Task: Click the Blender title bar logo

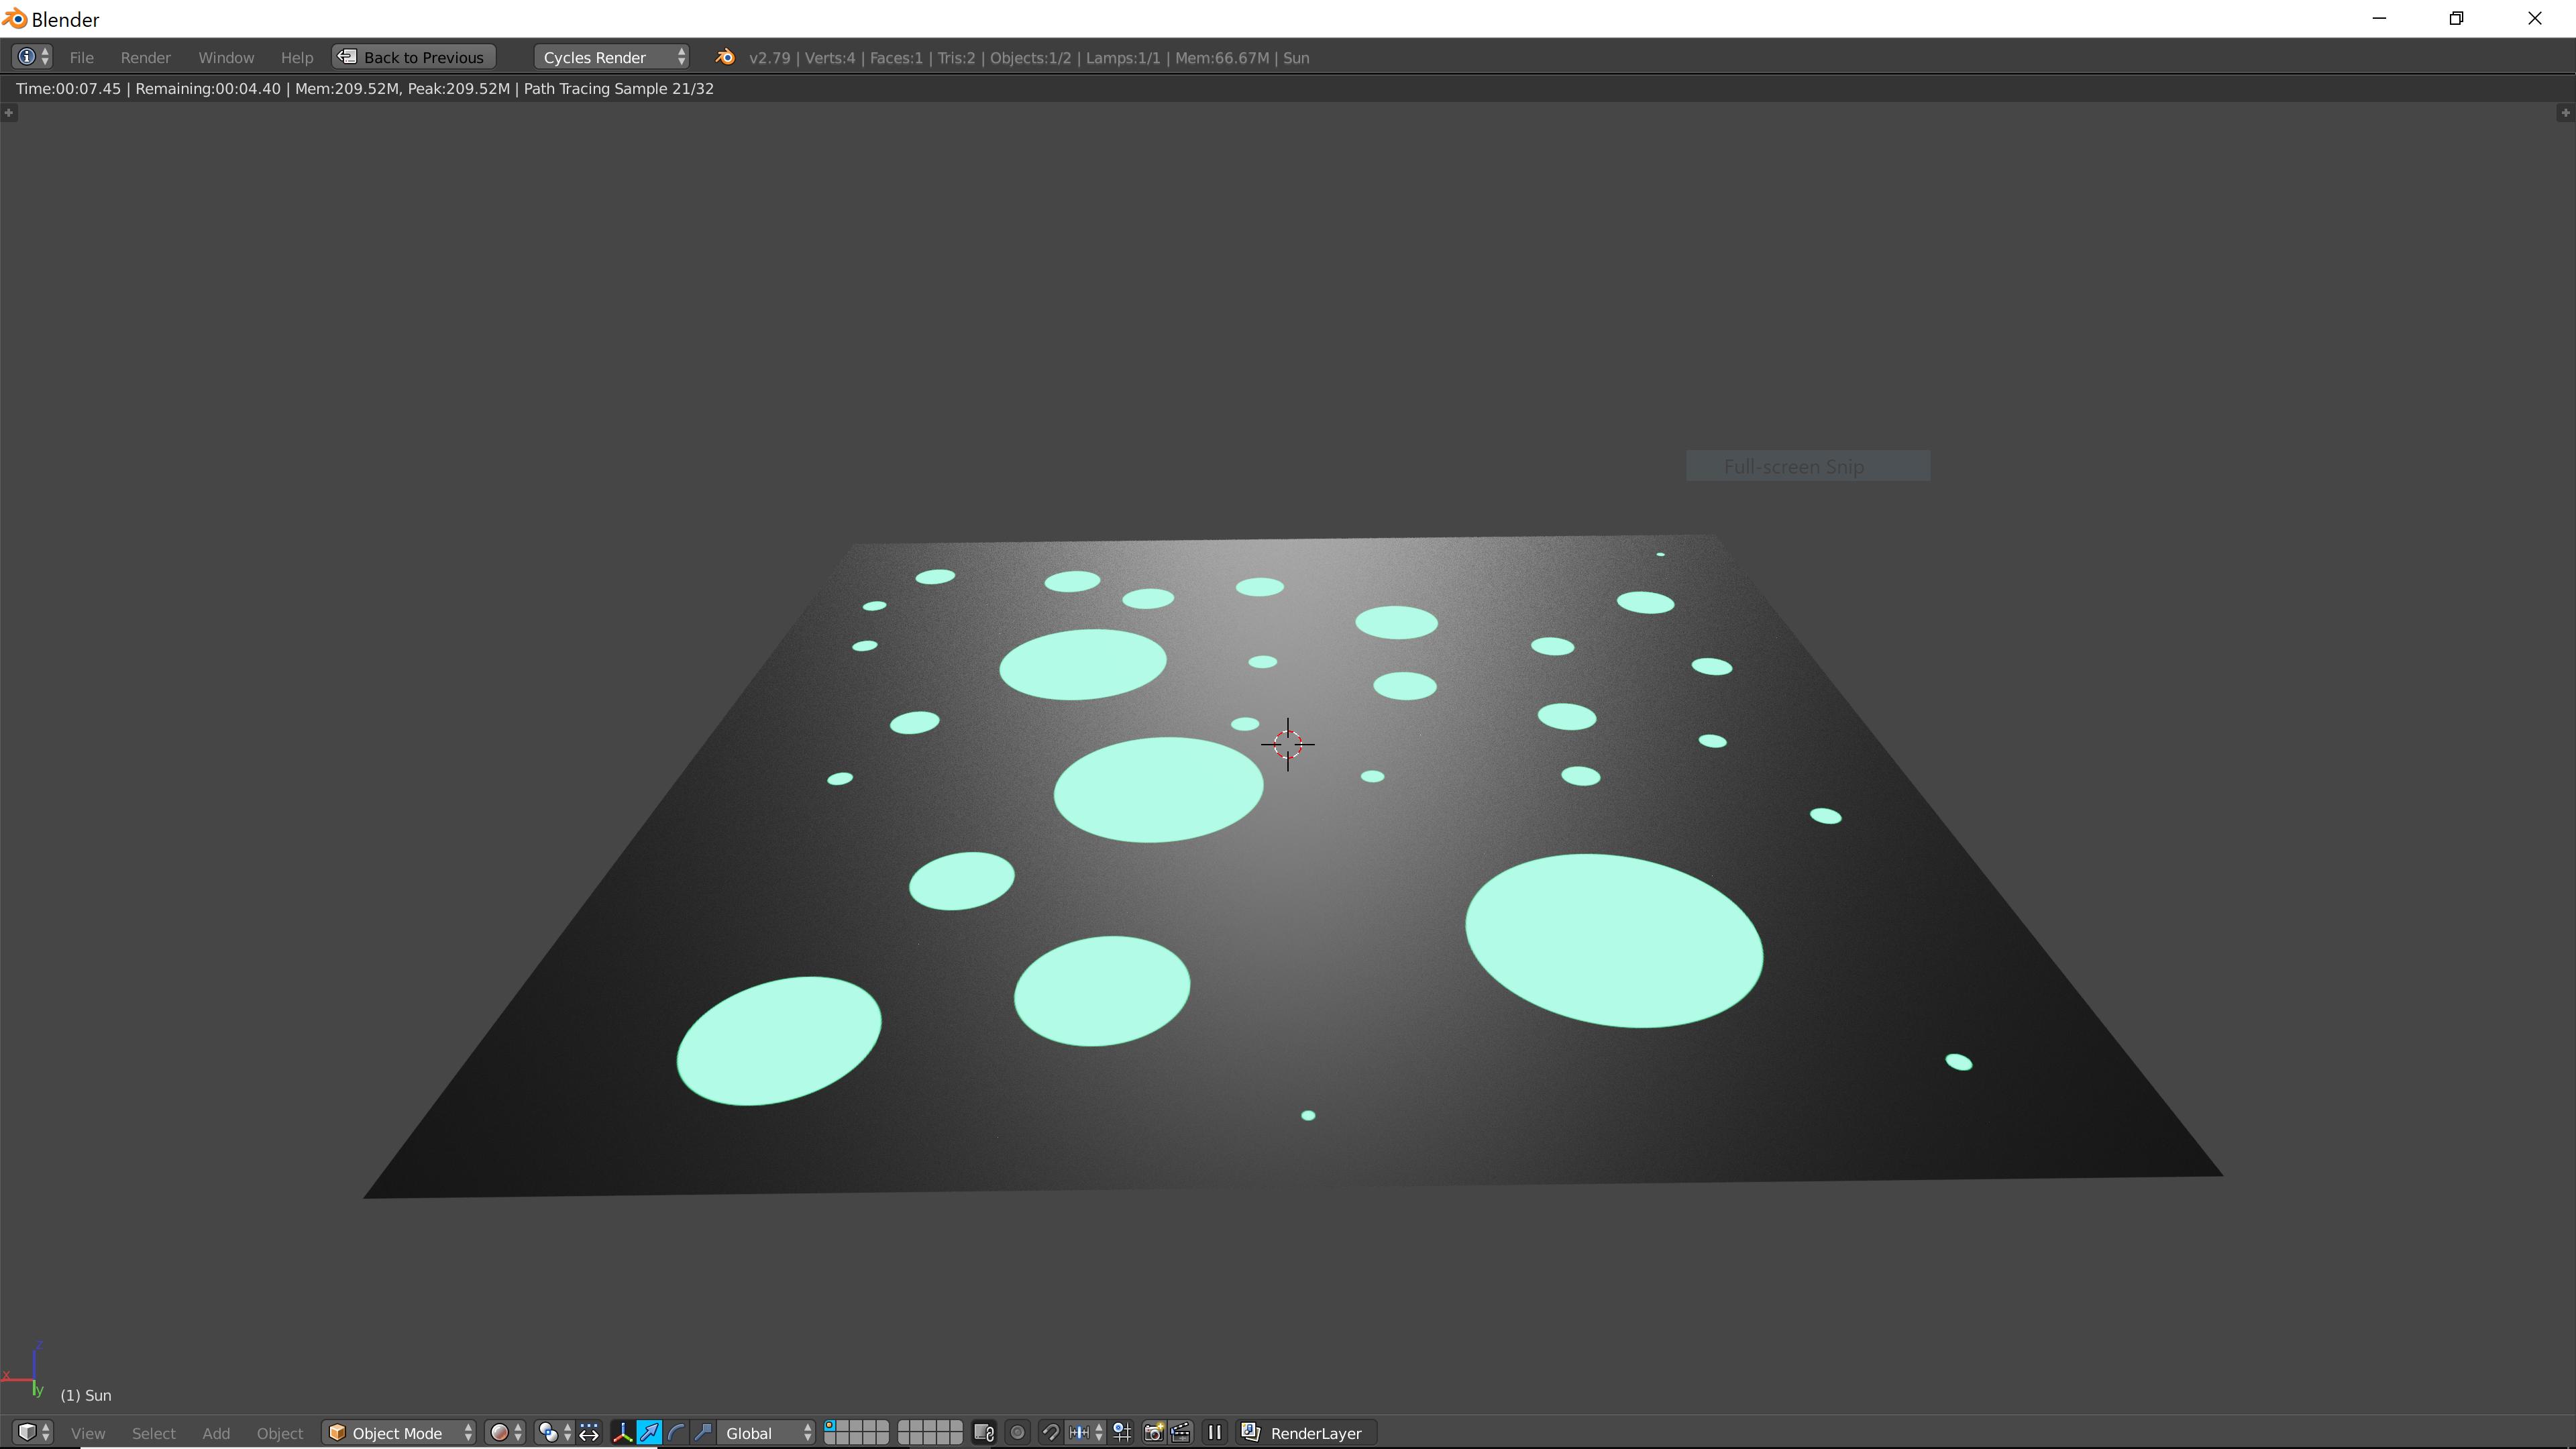Action: click(14, 19)
